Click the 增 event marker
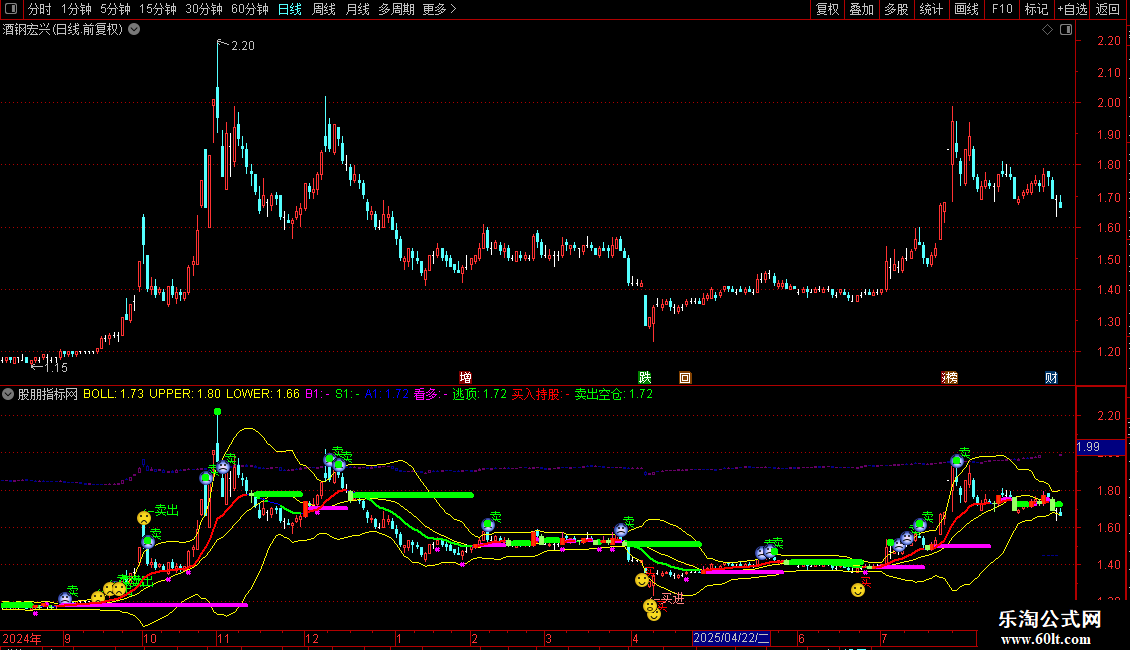 [x=466, y=378]
